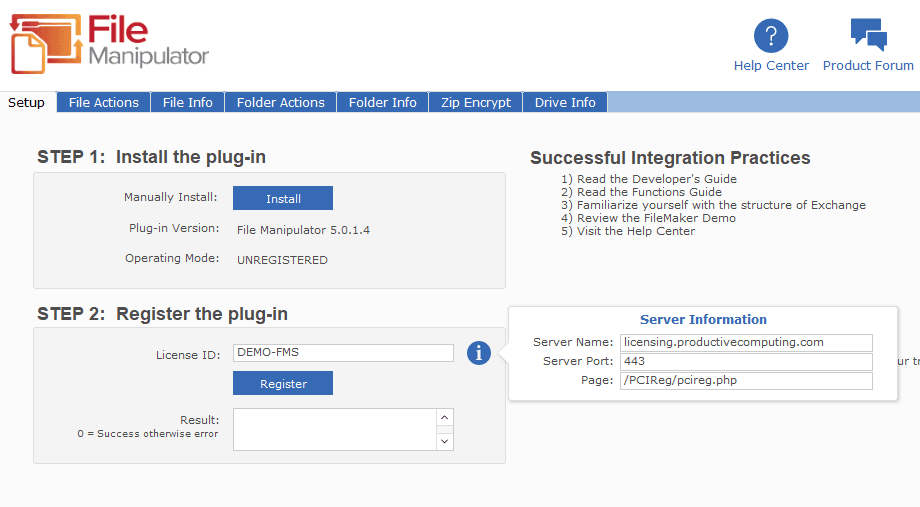Switch to the File Actions tab
The image size is (920, 507).
click(x=104, y=102)
